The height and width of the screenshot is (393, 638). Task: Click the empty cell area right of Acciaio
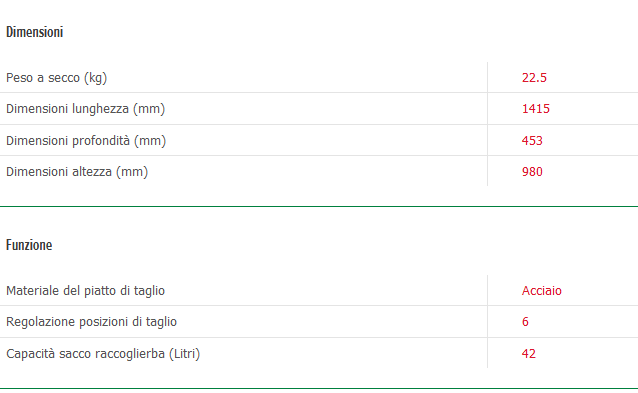tap(600, 291)
